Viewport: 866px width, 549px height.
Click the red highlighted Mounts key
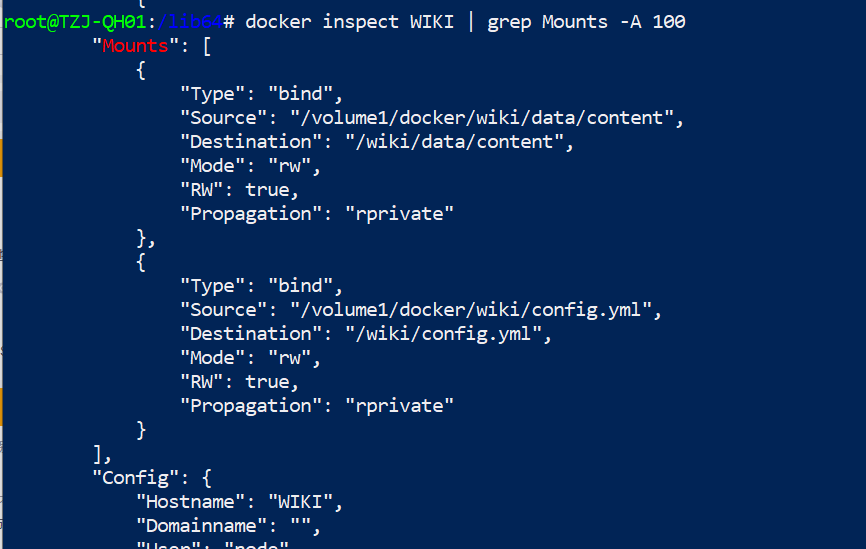135,46
